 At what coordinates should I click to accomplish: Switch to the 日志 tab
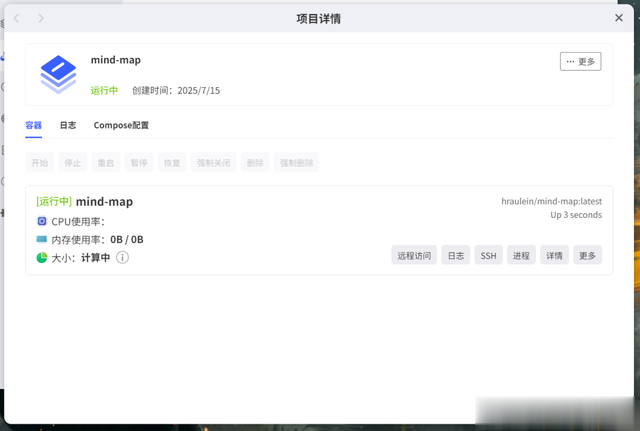pos(68,125)
